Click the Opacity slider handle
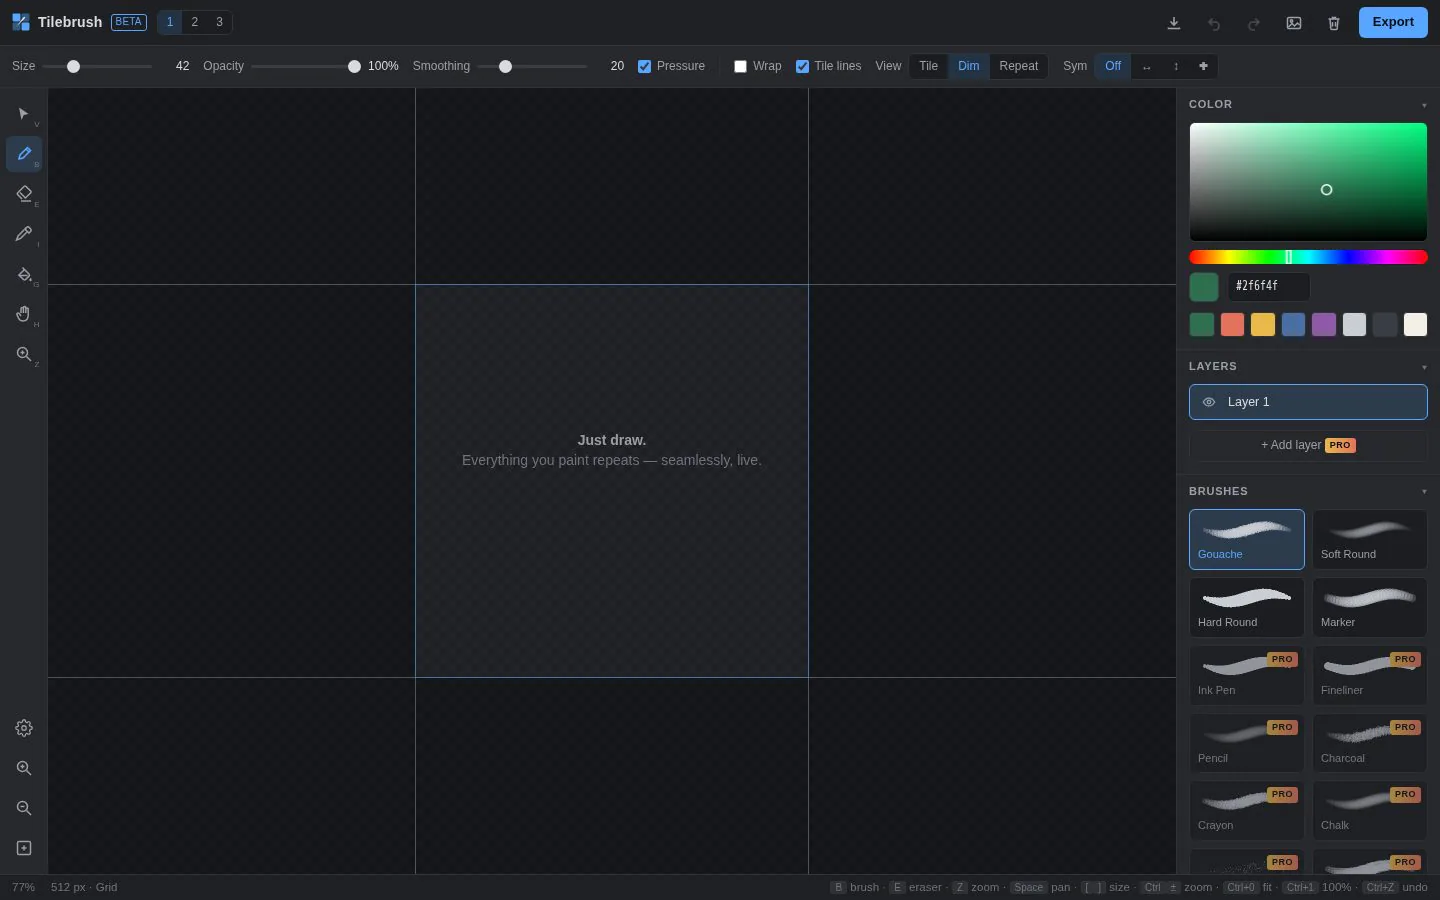Viewport: 1440px width, 900px height. 354,66
